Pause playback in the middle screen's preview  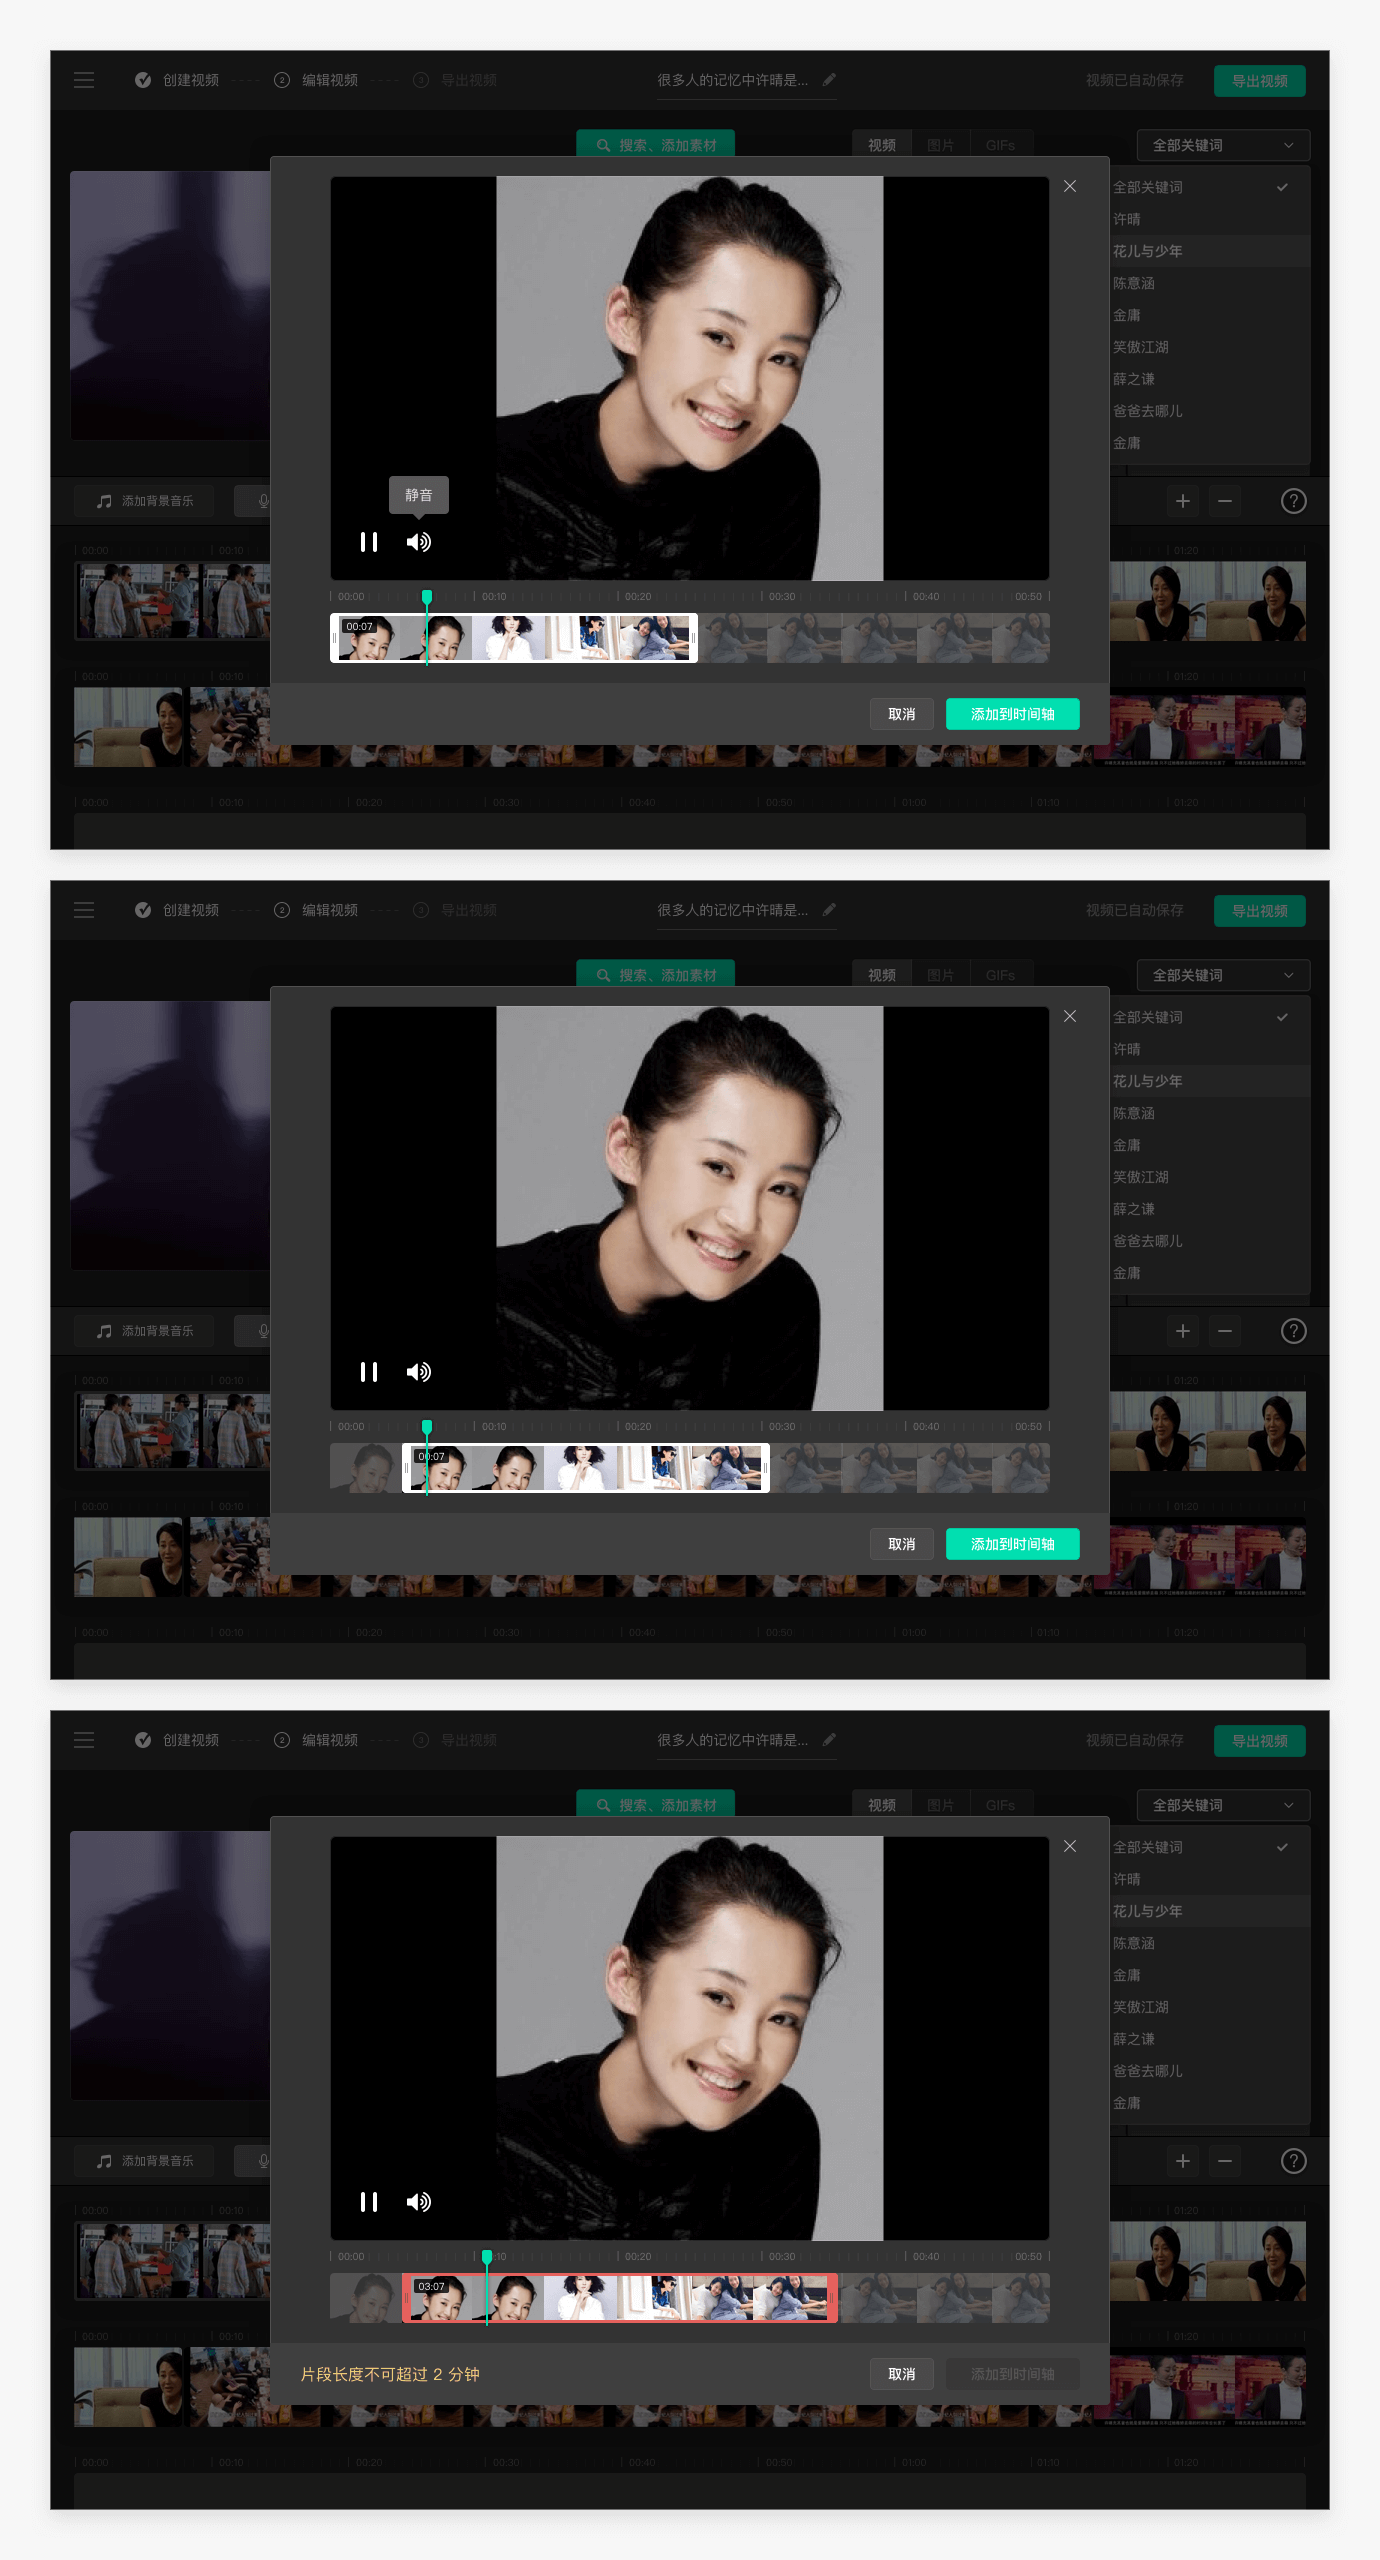pos(369,1372)
